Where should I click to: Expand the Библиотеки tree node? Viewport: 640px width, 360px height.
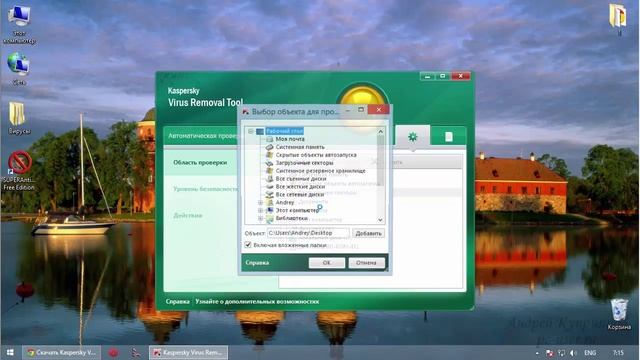pos(260,218)
